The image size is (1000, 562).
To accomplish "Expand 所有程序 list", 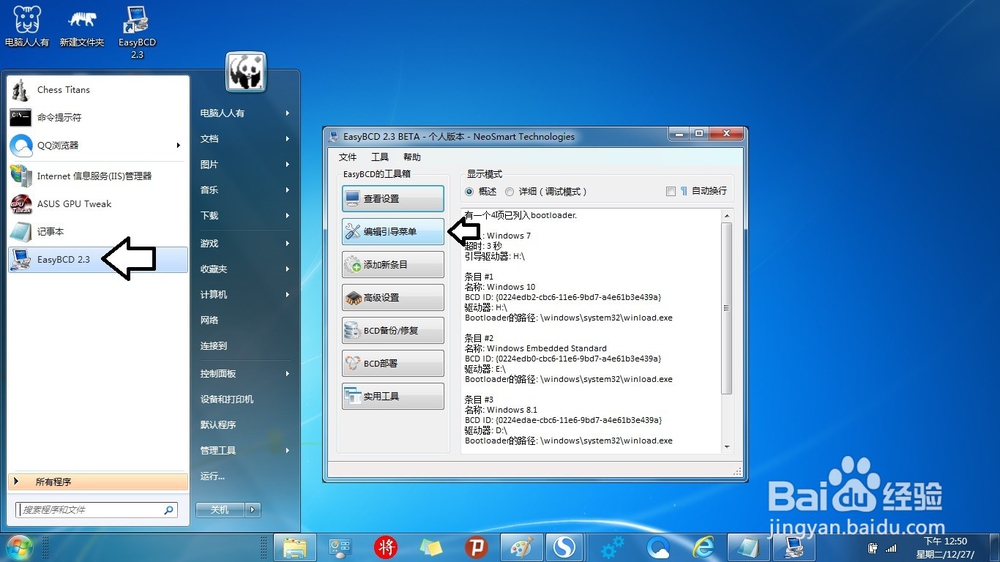I will (x=98, y=482).
